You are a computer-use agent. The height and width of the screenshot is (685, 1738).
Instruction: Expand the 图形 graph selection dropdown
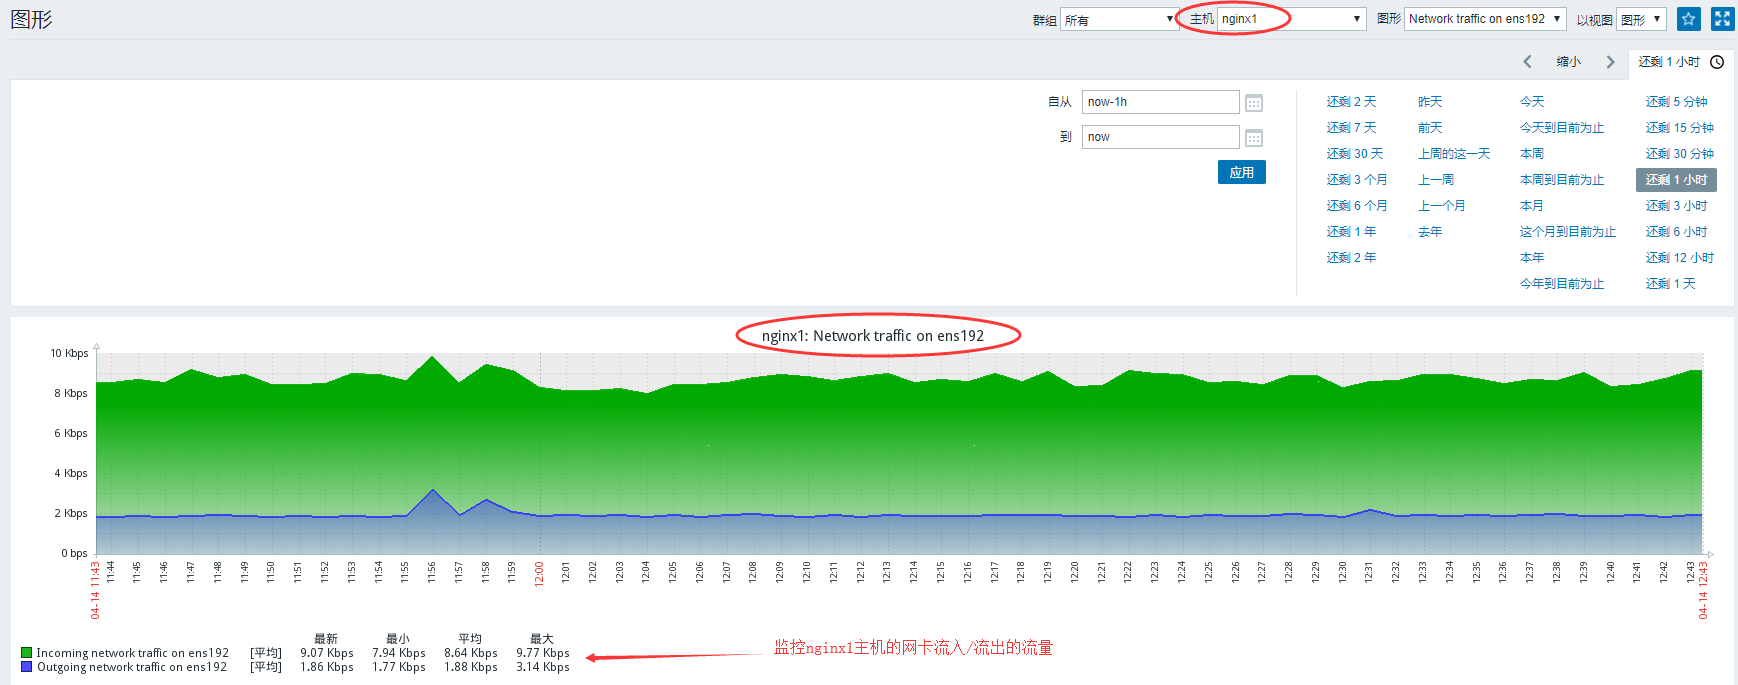[1485, 19]
